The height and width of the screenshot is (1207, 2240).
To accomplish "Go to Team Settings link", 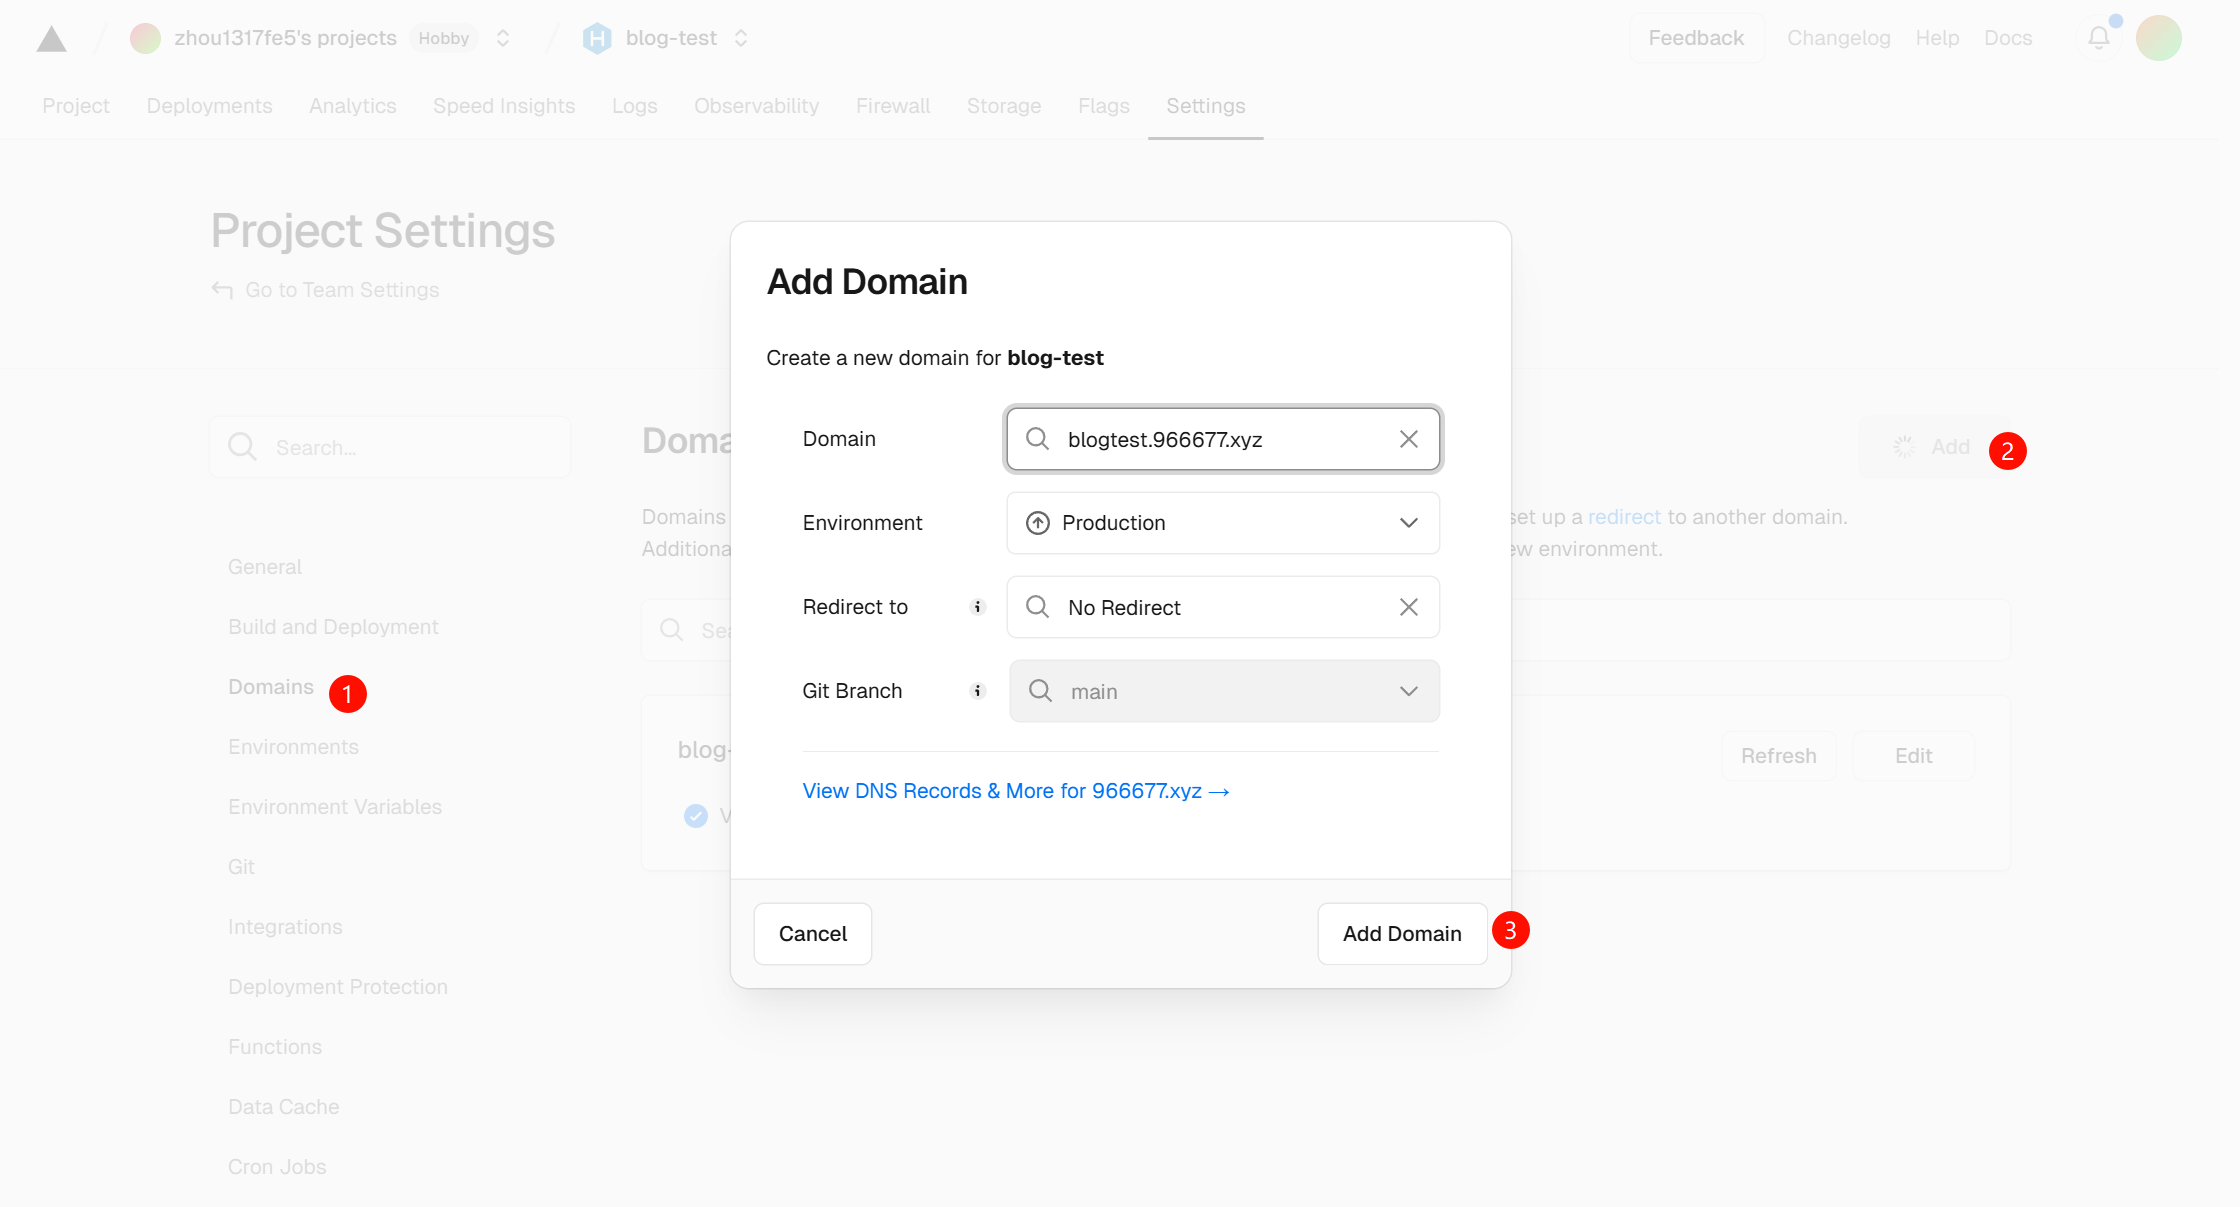I will tap(342, 290).
